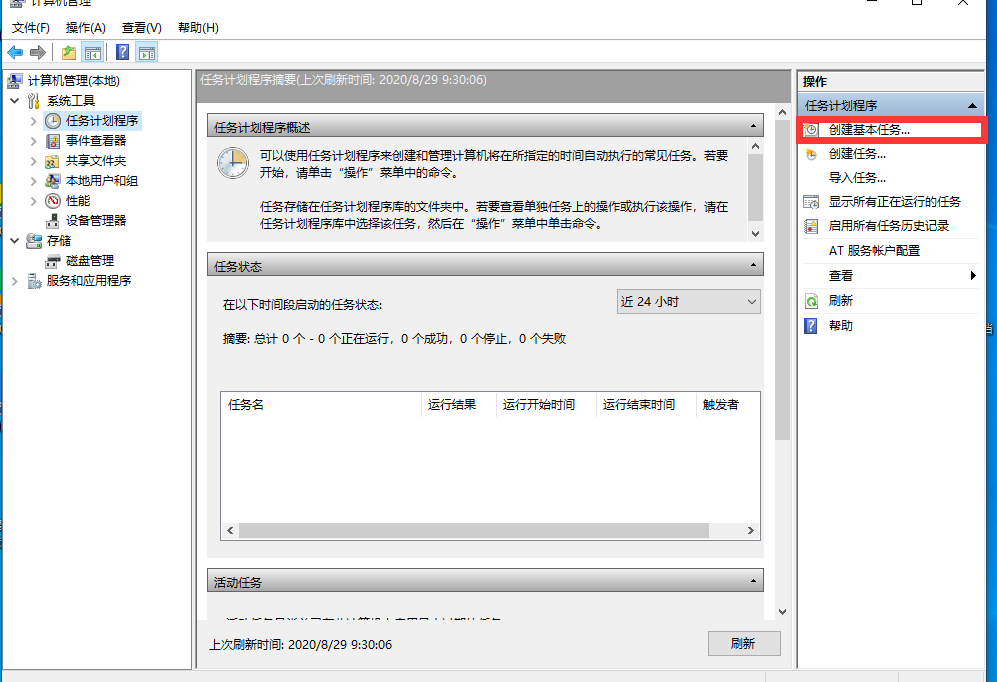997x682 pixels.
Task: Open the 操作(A) menu
Action: click(x=86, y=27)
